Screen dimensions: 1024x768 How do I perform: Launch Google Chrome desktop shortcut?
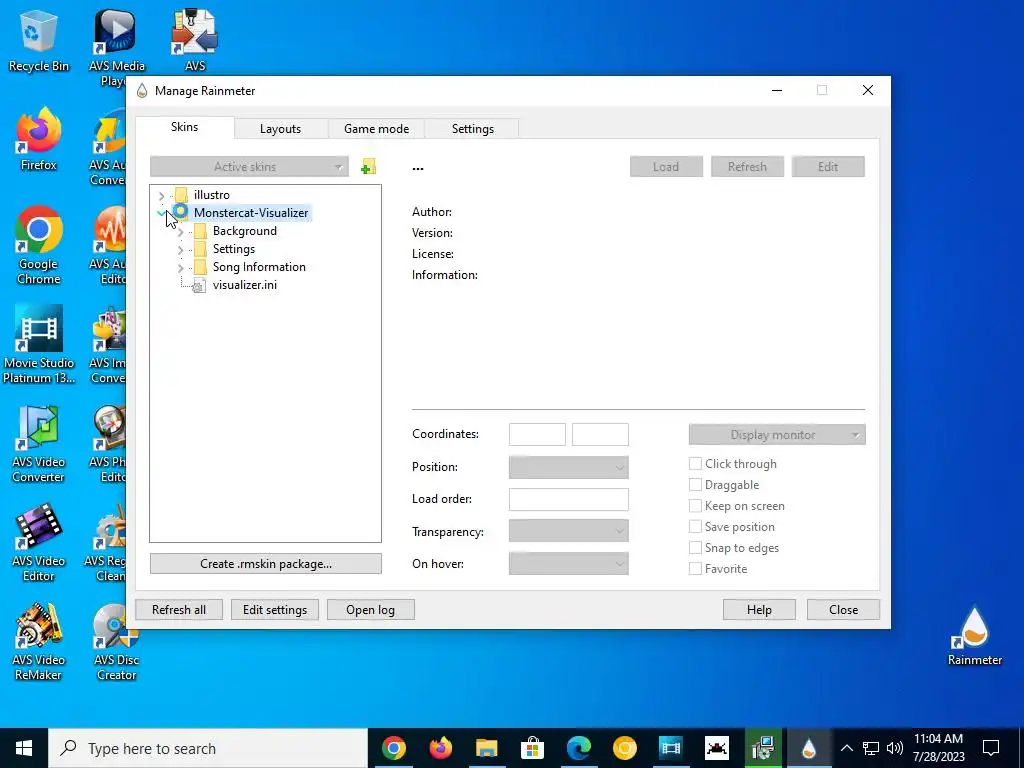tap(39, 246)
